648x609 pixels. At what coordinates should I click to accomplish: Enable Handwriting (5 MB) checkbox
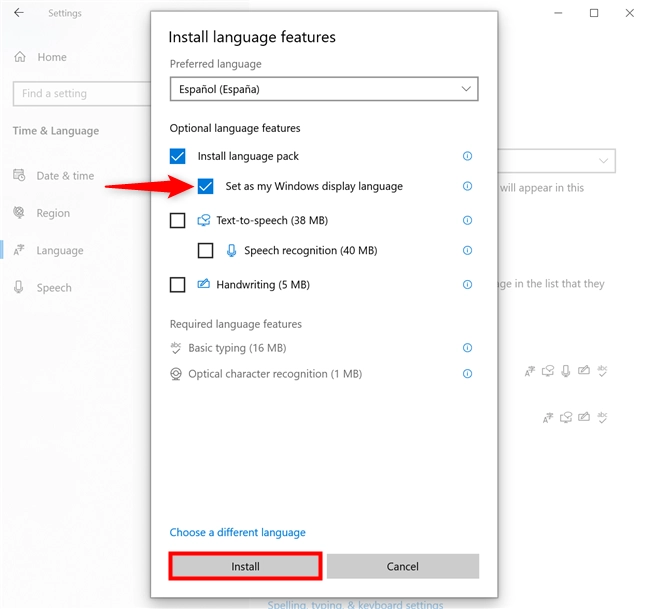[178, 285]
